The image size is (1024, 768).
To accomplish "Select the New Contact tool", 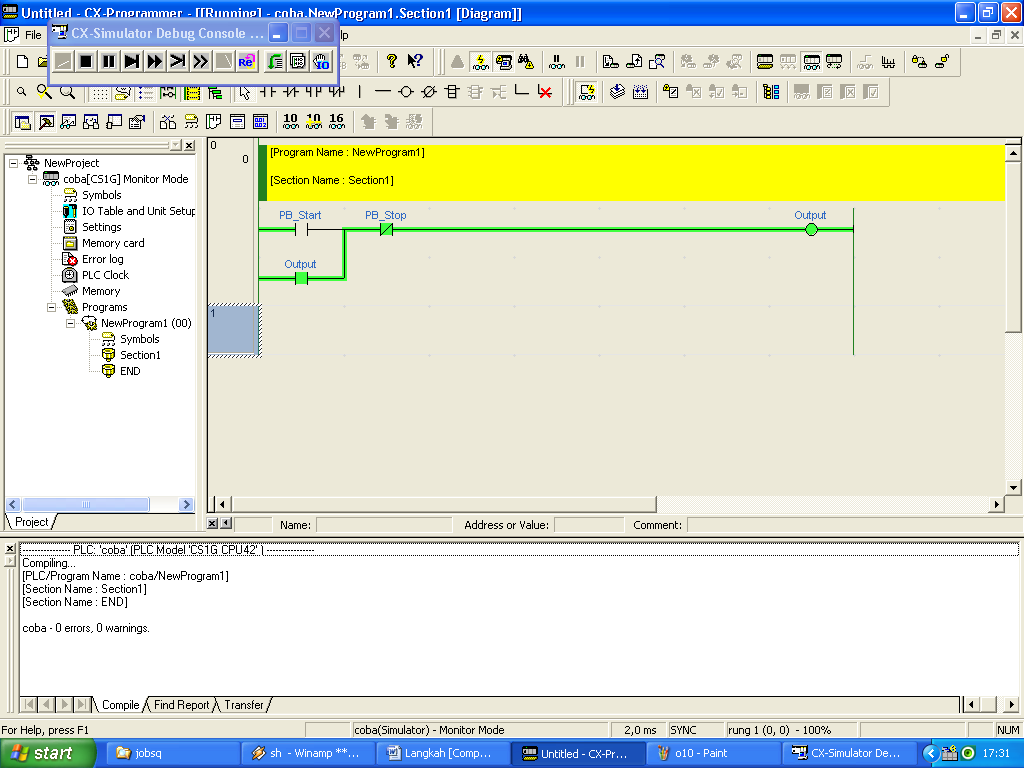I will pyautogui.click(x=269, y=92).
